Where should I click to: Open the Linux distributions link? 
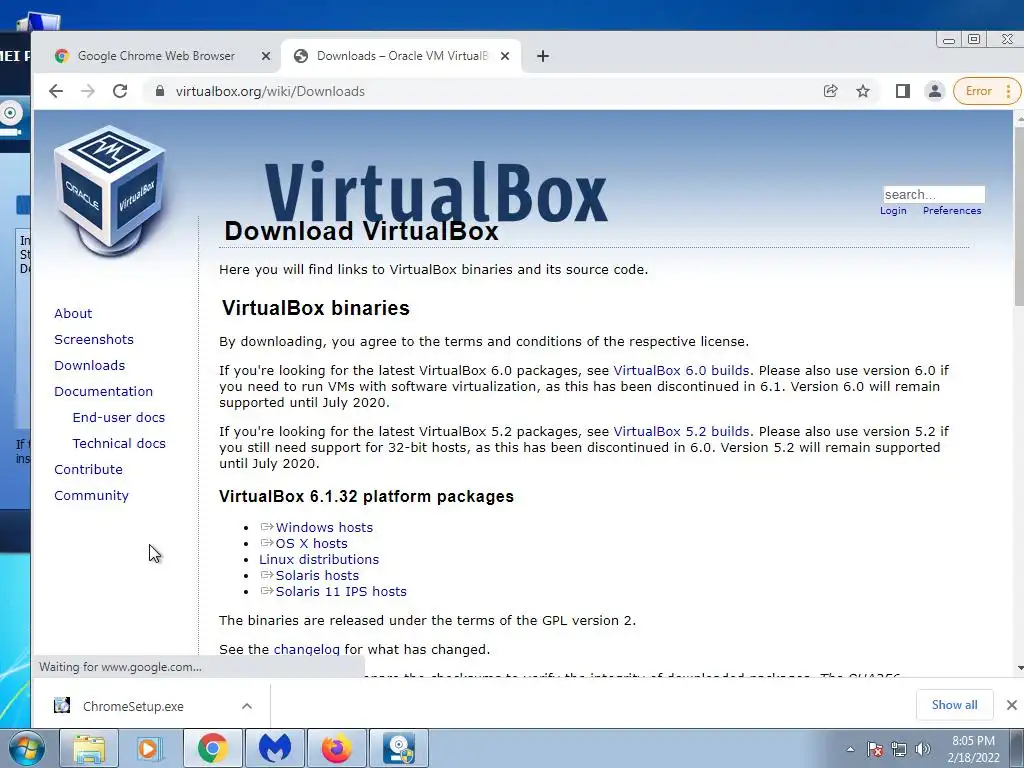tap(319, 560)
